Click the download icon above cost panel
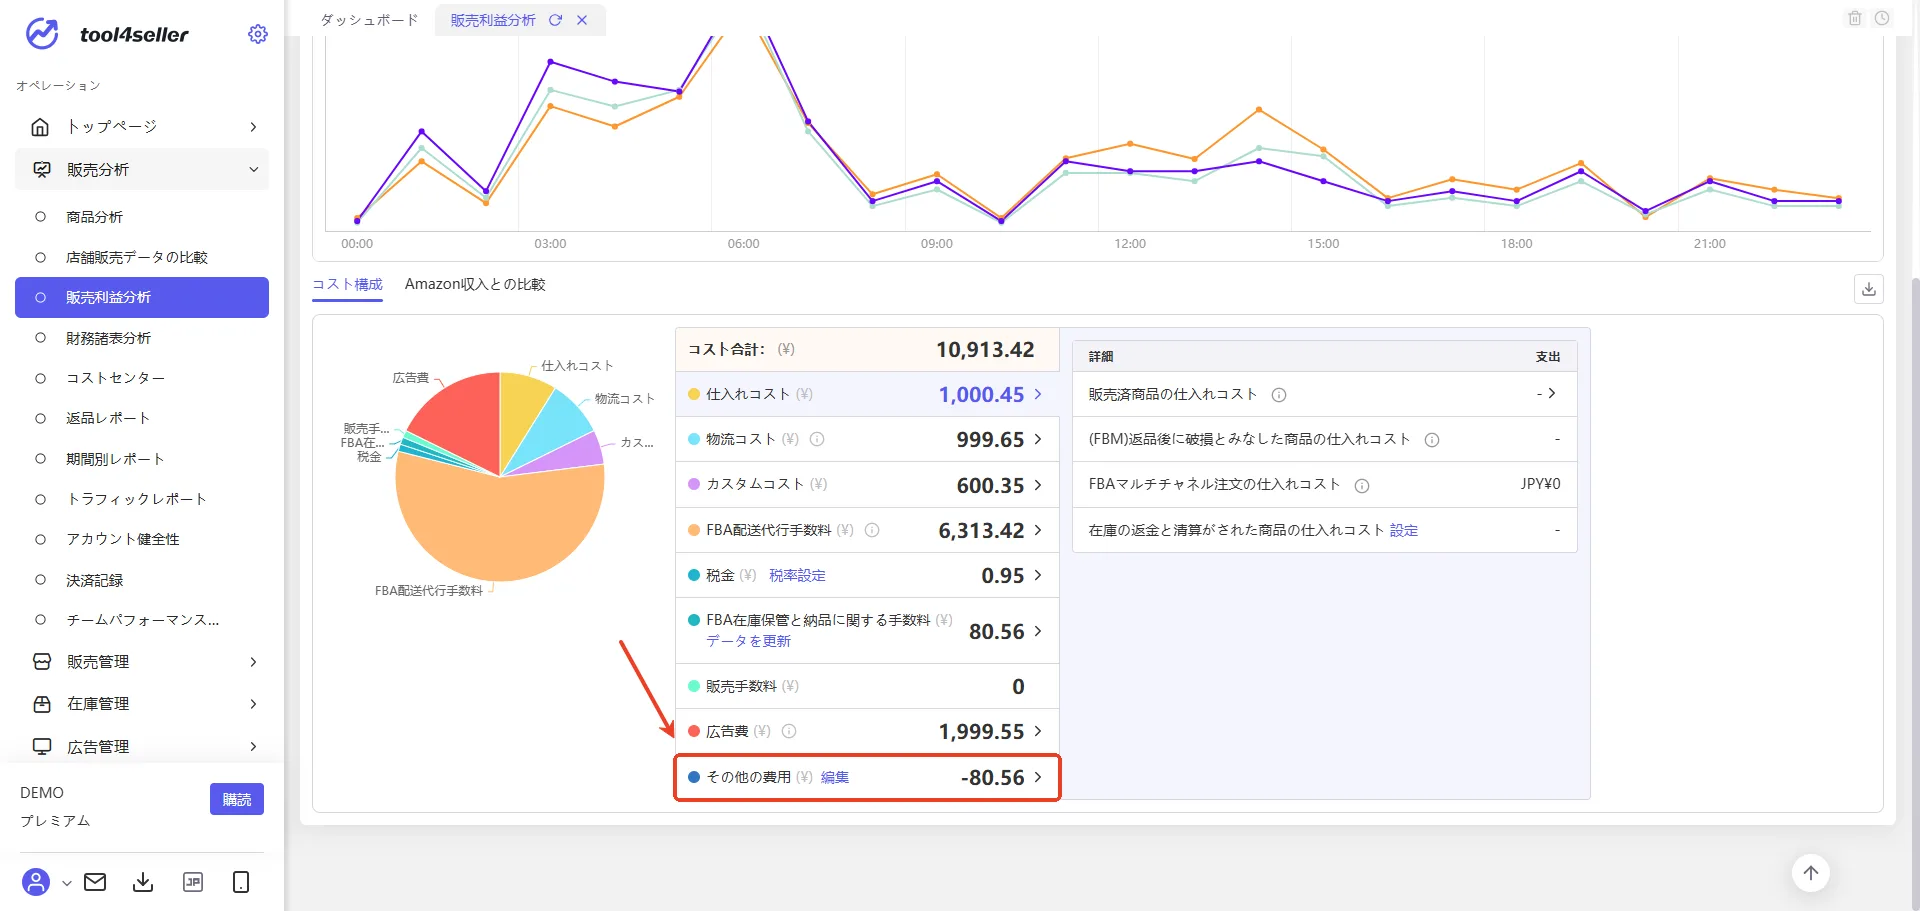The height and width of the screenshot is (911, 1920). (x=1869, y=289)
